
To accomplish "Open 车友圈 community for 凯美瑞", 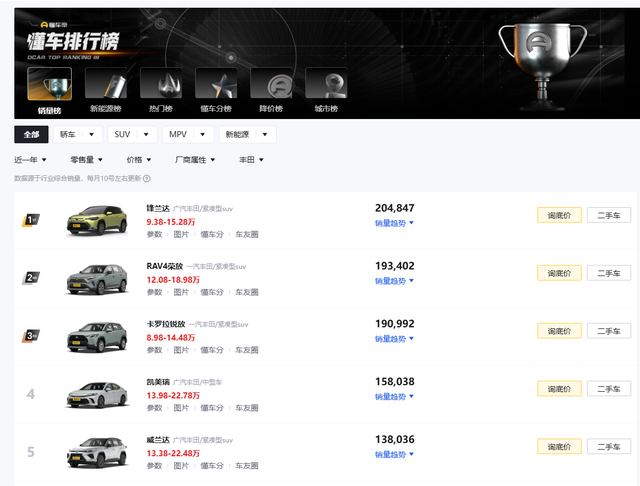I will tap(247, 408).
